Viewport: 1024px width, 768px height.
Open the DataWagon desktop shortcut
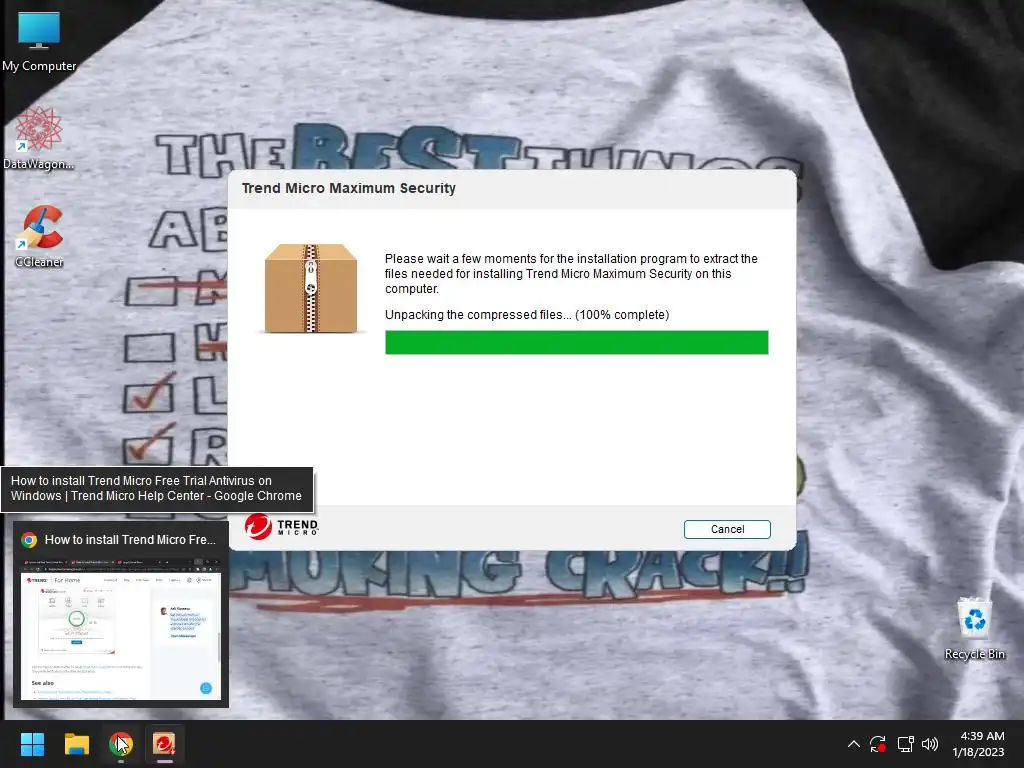click(x=39, y=138)
